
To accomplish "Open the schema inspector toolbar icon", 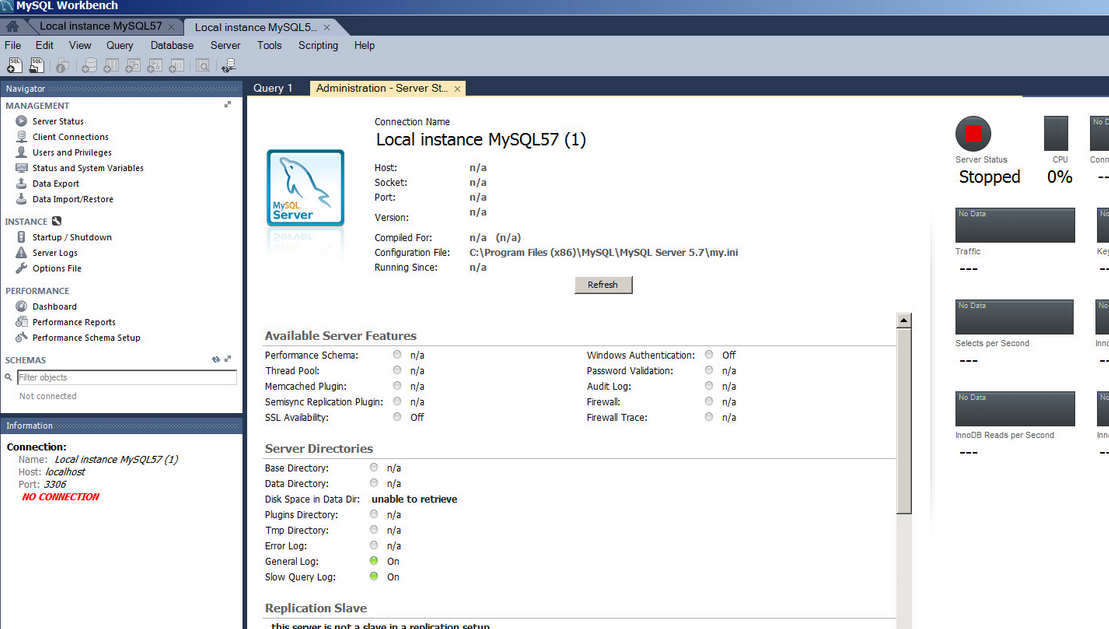I will [x=62, y=66].
